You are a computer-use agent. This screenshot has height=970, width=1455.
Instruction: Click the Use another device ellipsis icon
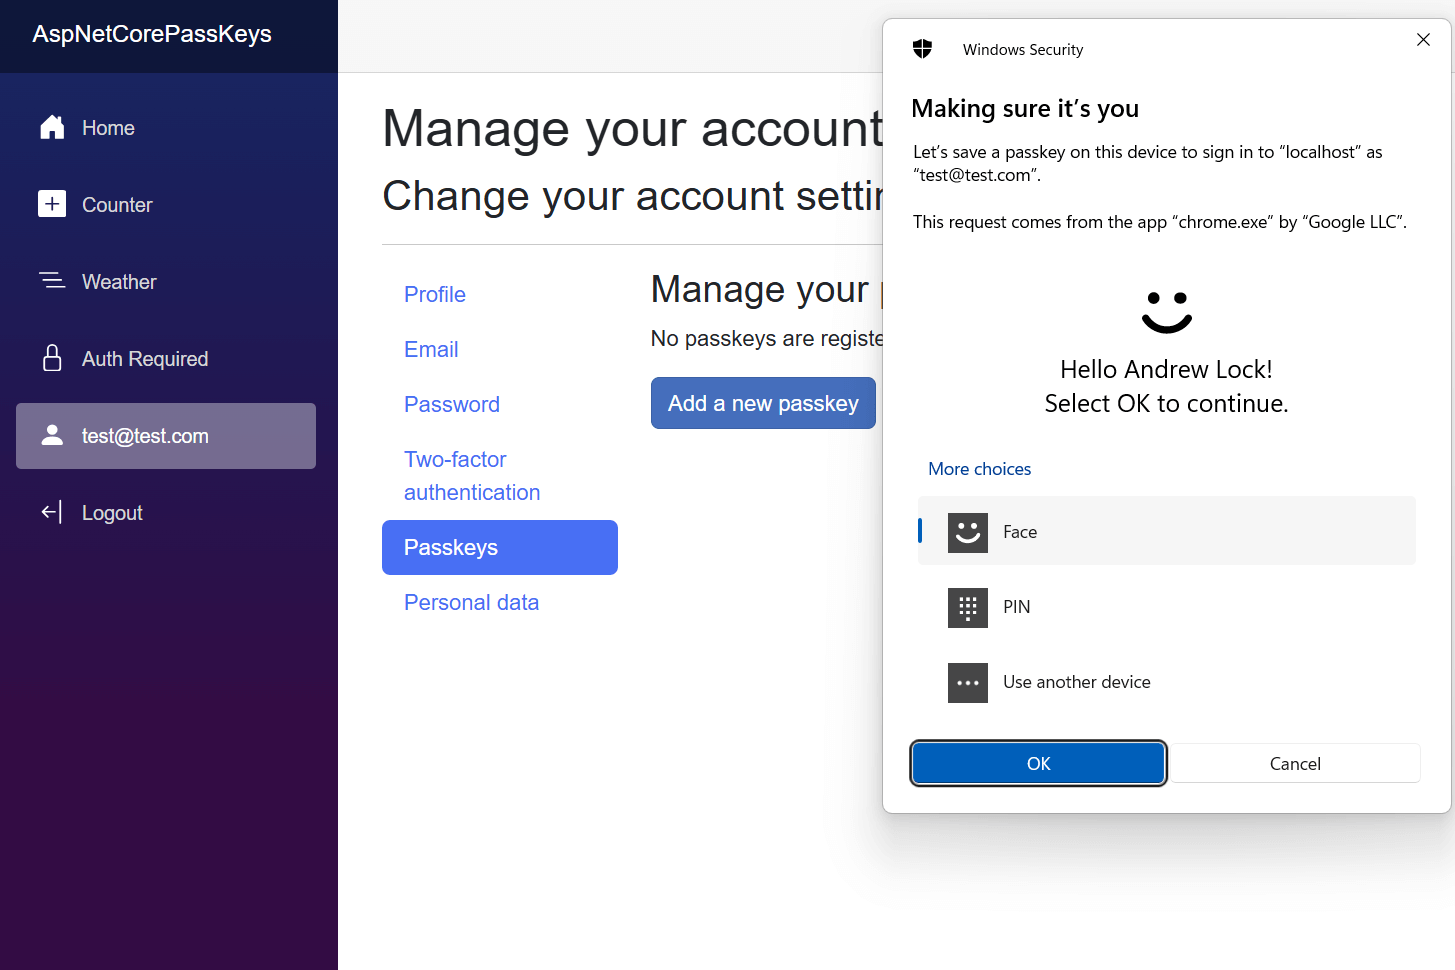pyautogui.click(x=967, y=683)
